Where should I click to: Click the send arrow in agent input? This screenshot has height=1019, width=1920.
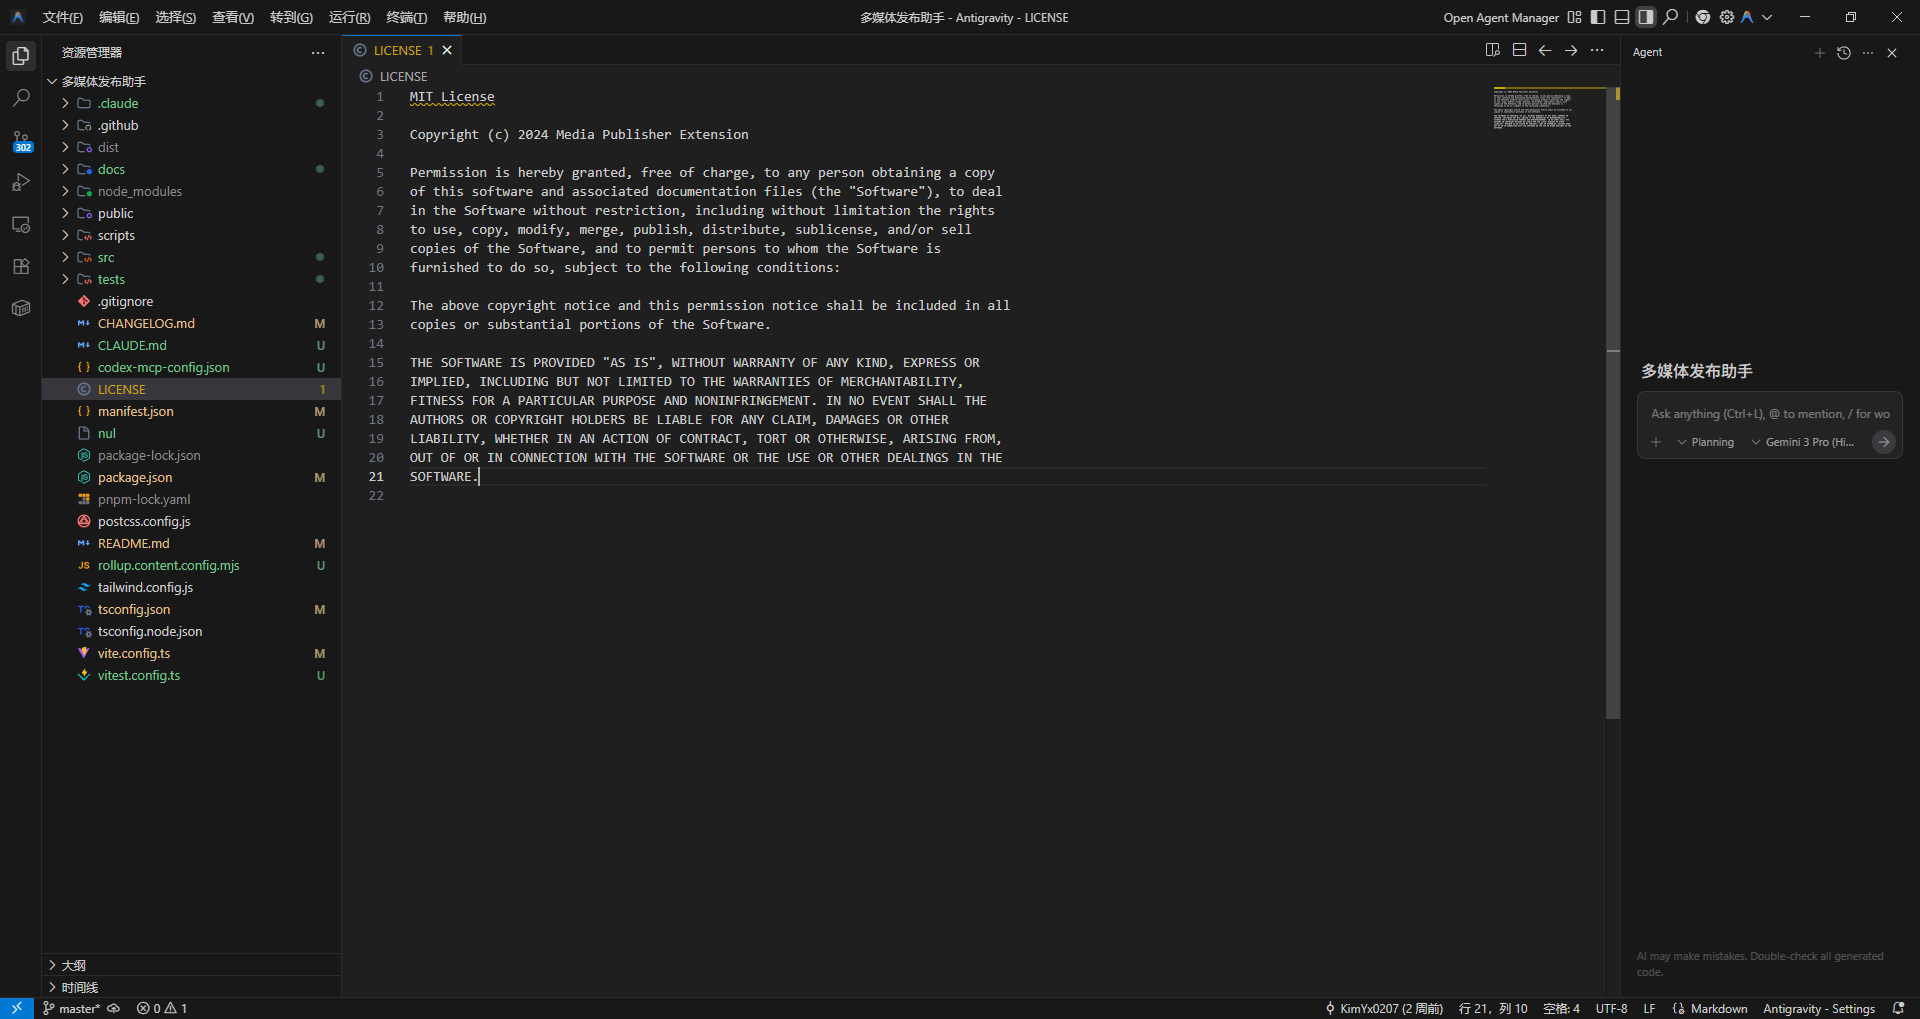pos(1883,442)
